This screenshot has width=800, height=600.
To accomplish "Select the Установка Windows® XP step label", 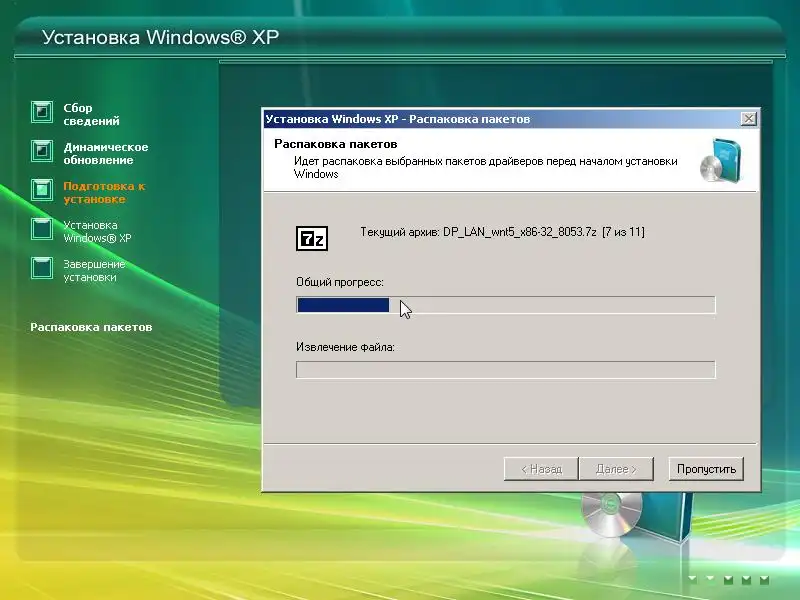I will pos(97,232).
